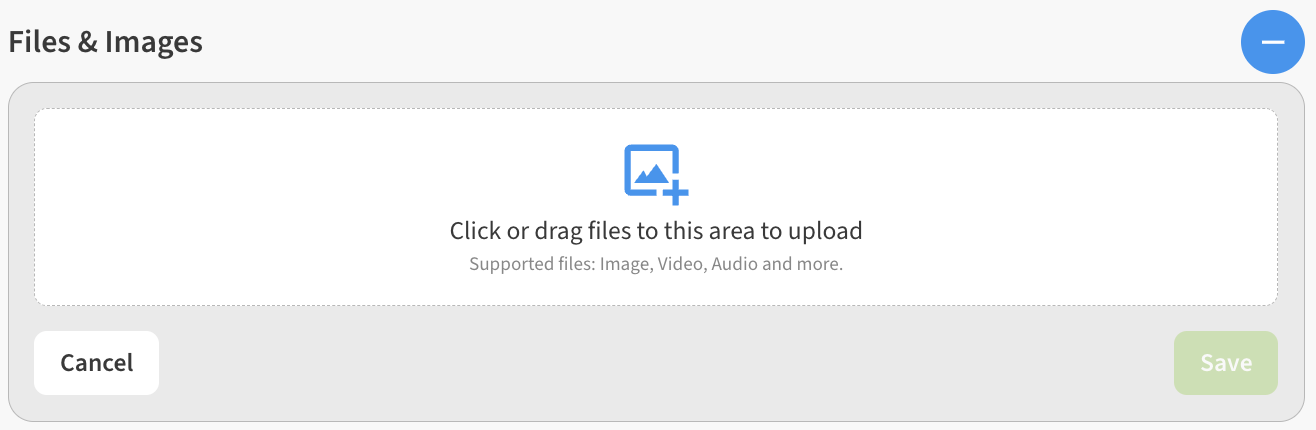Image resolution: width=1316 pixels, height=430 pixels.
Task: Click the faded Save button at right
Action: [1226, 363]
